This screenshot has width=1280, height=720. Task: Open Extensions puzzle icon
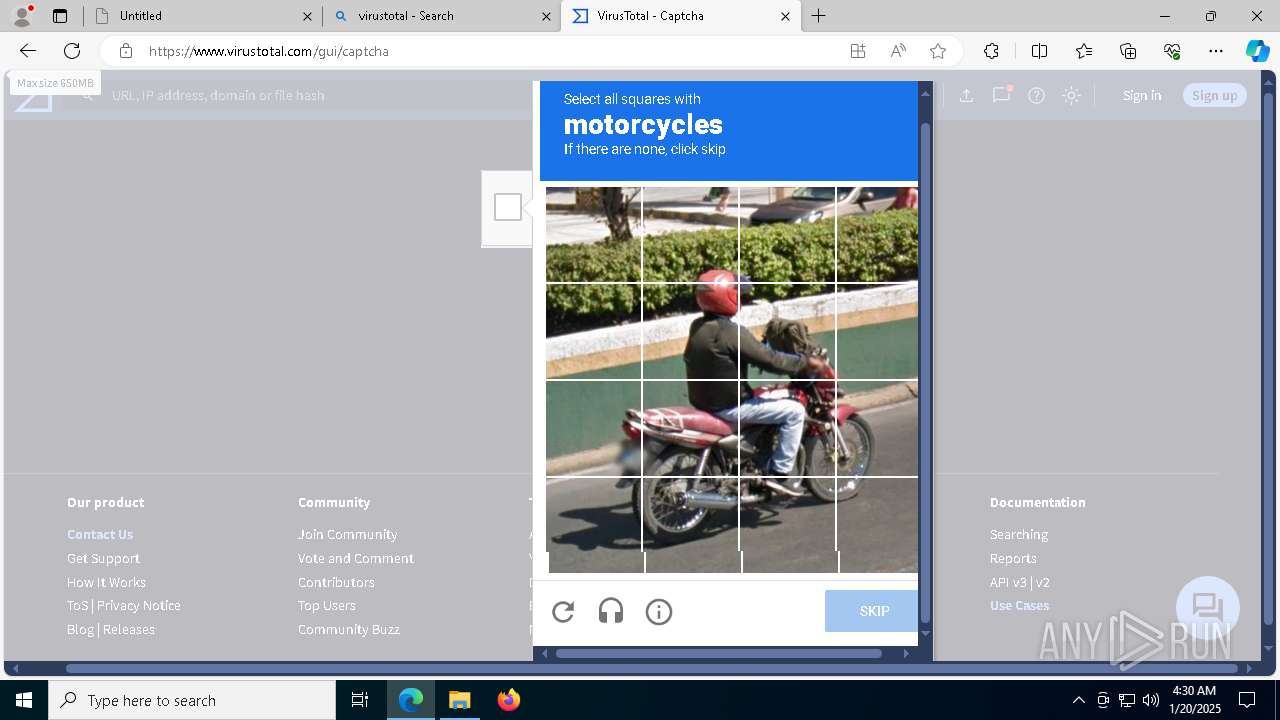991,51
